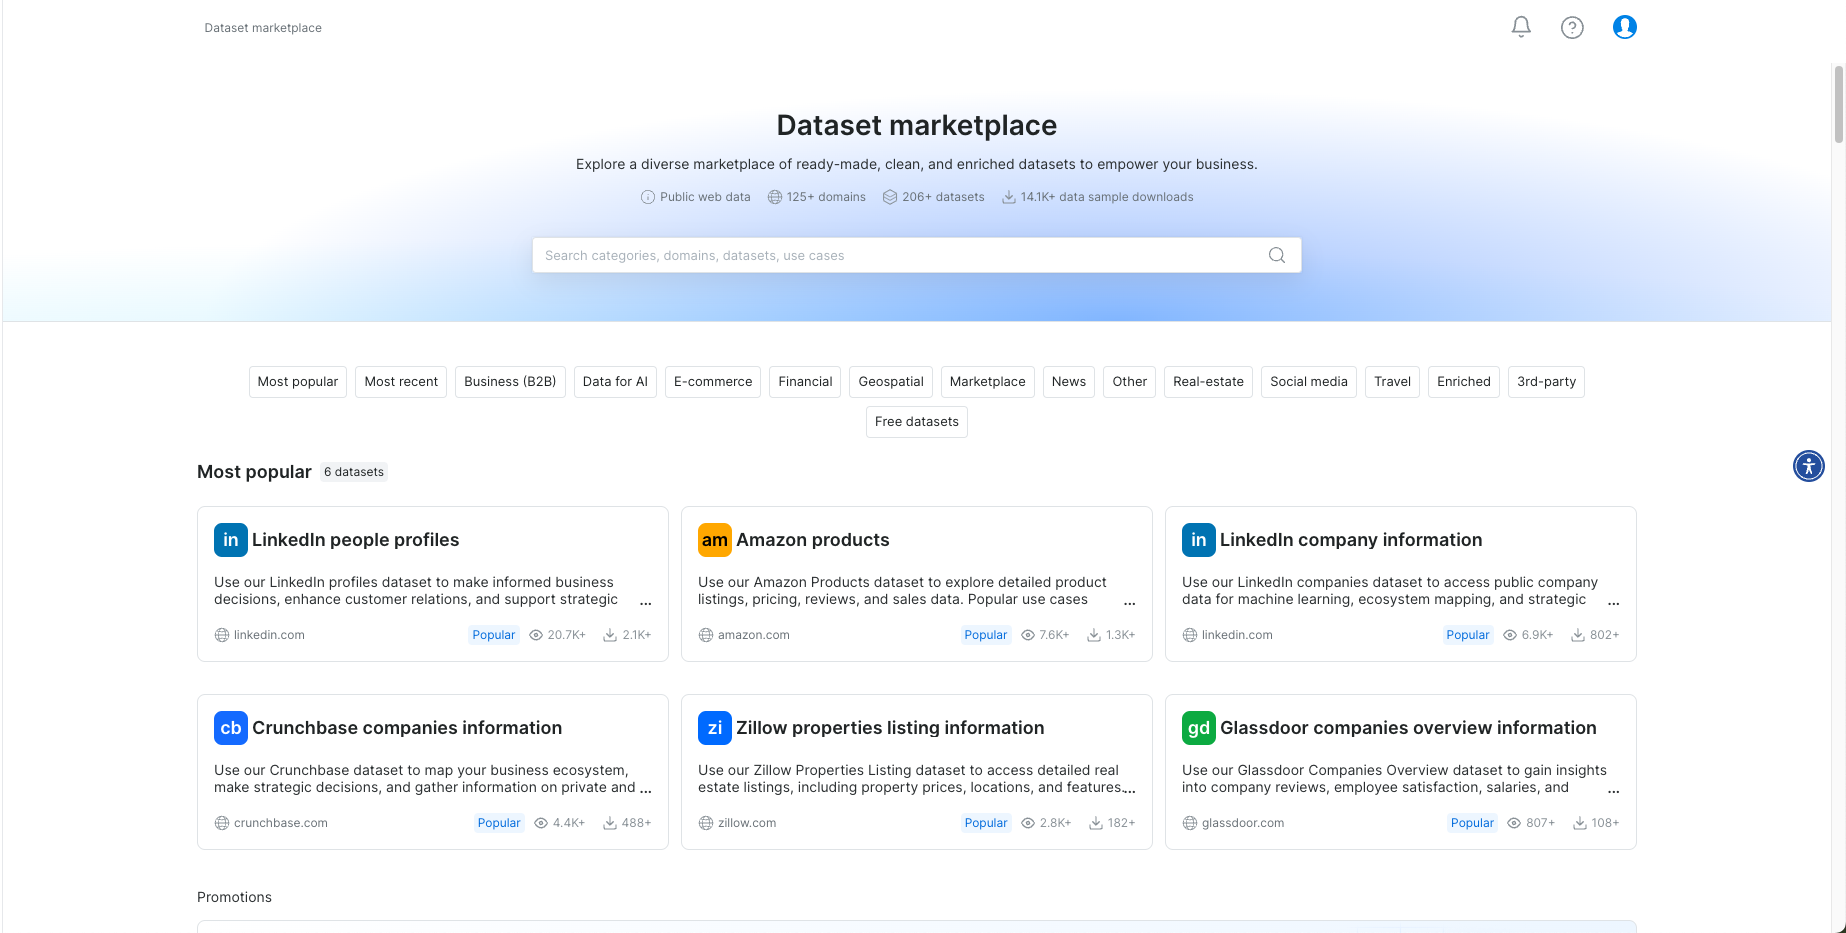Filter by Financial category
This screenshot has width=1846, height=933.
pyautogui.click(x=805, y=382)
